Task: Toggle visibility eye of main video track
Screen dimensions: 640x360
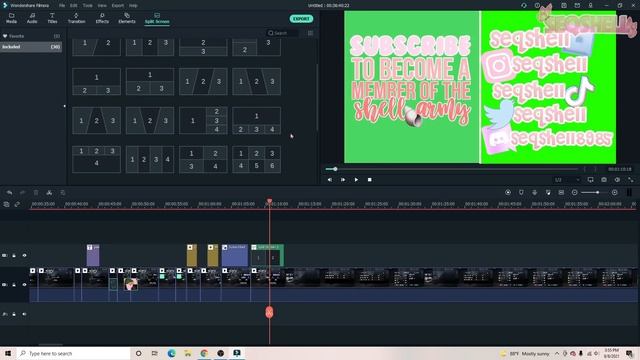Action: [24, 284]
